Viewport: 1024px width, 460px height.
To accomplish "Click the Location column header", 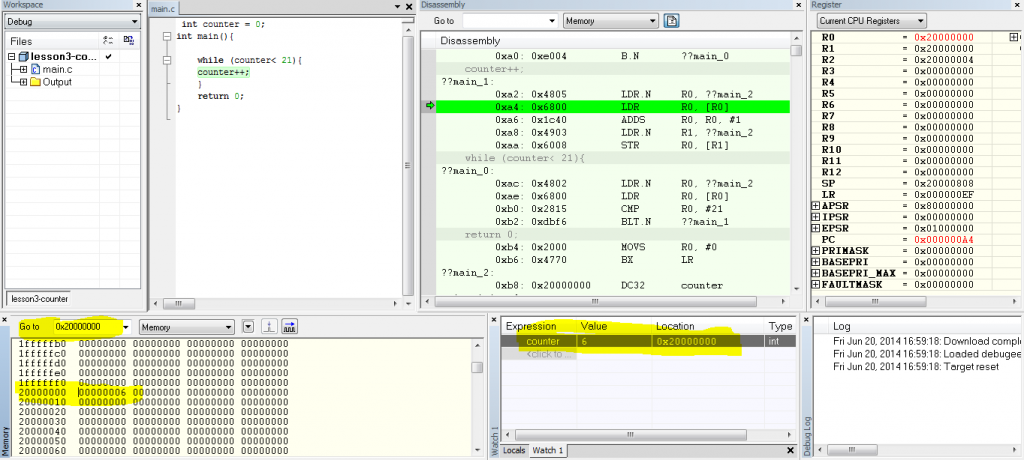I will click(707, 326).
